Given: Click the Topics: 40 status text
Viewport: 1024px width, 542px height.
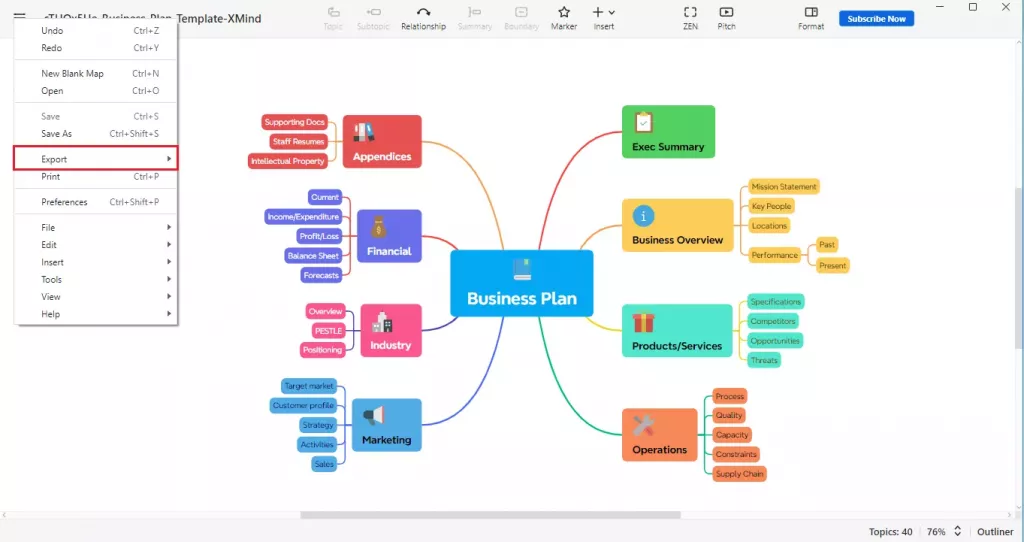Looking at the screenshot, I should tap(890, 532).
